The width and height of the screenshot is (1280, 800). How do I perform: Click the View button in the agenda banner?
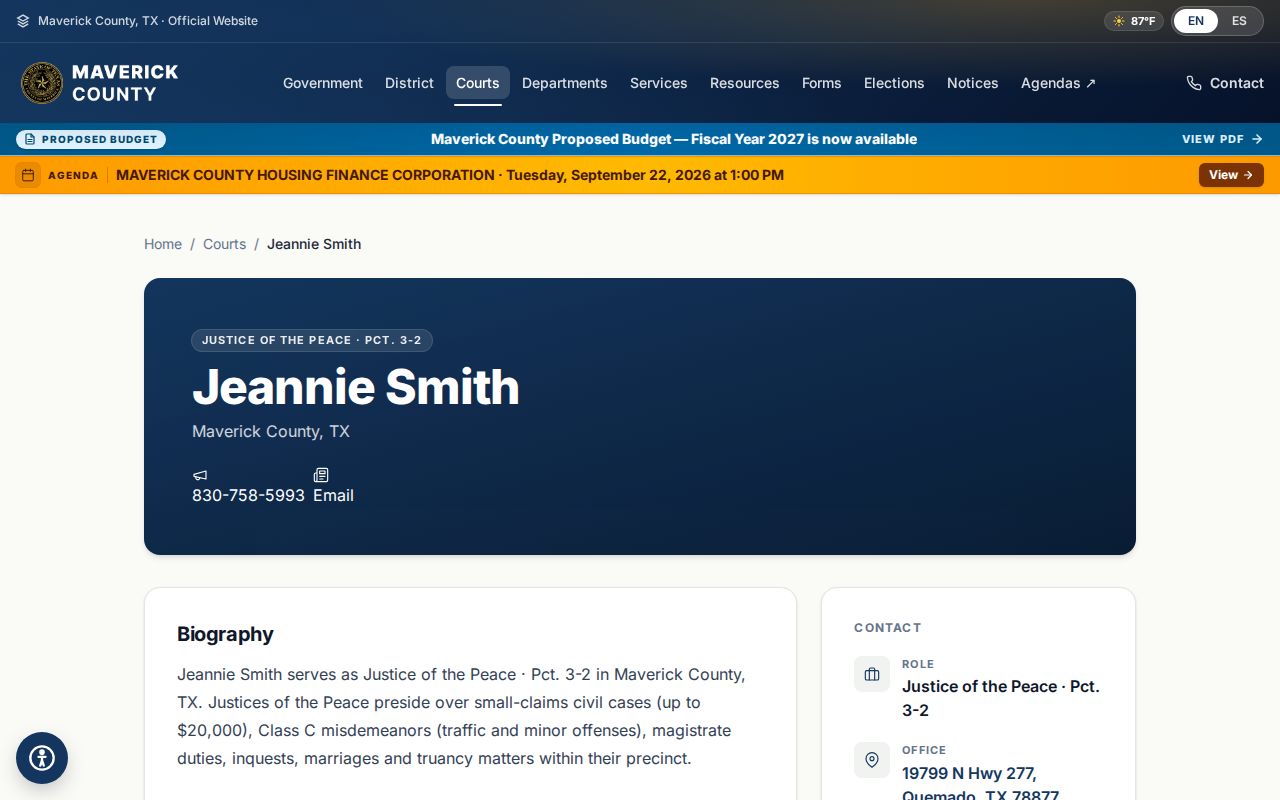[x=1231, y=175]
